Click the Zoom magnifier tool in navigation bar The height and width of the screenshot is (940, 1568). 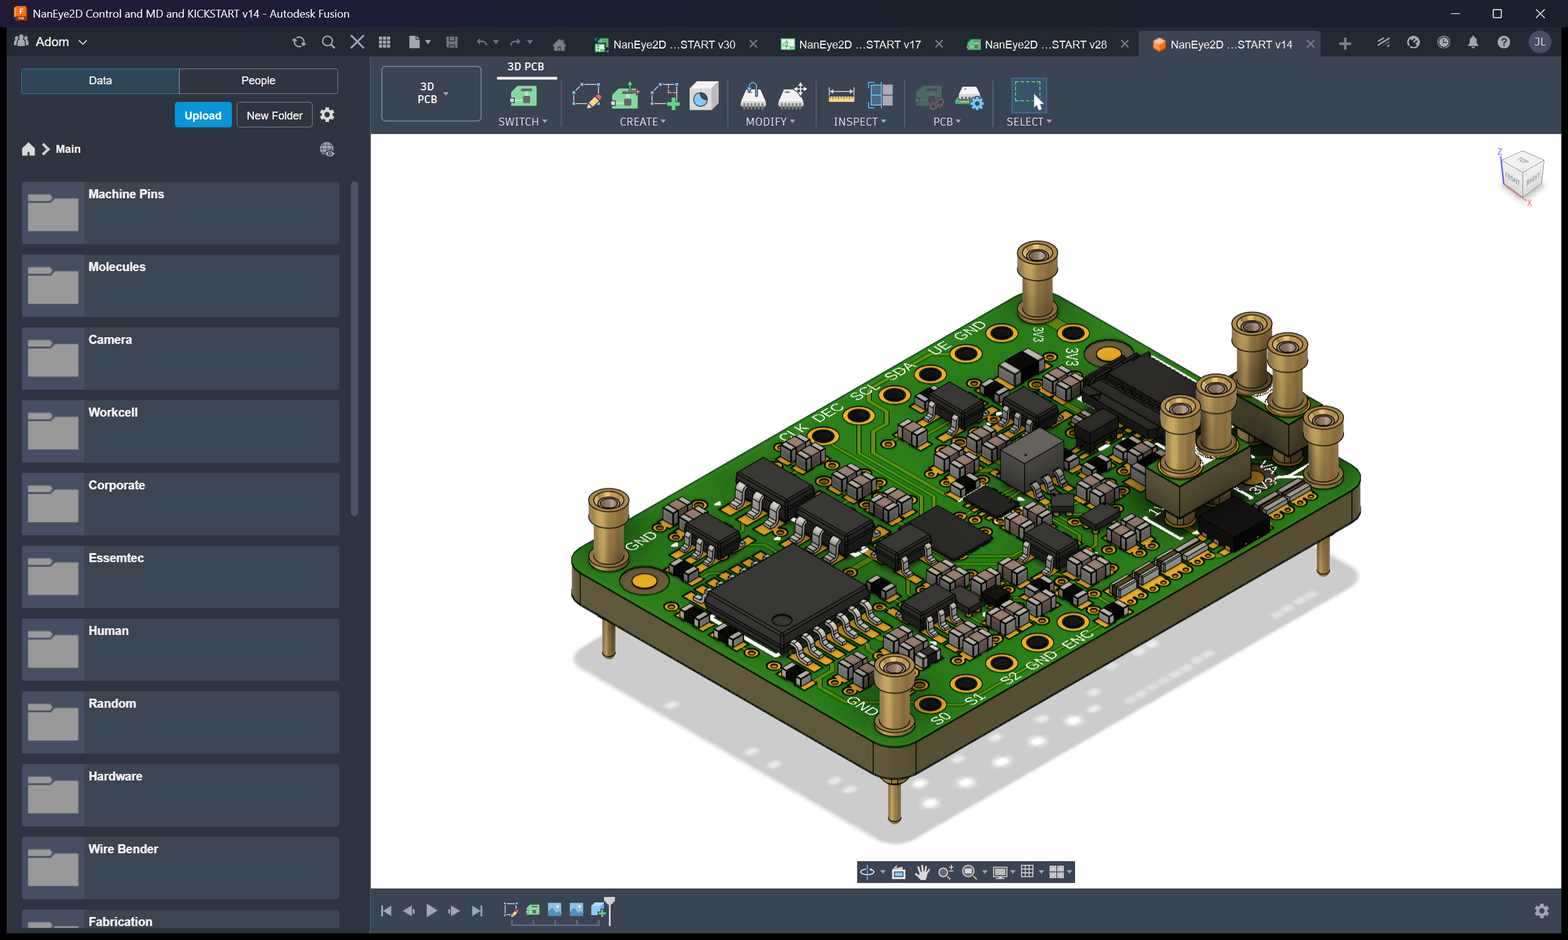click(945, 872)
